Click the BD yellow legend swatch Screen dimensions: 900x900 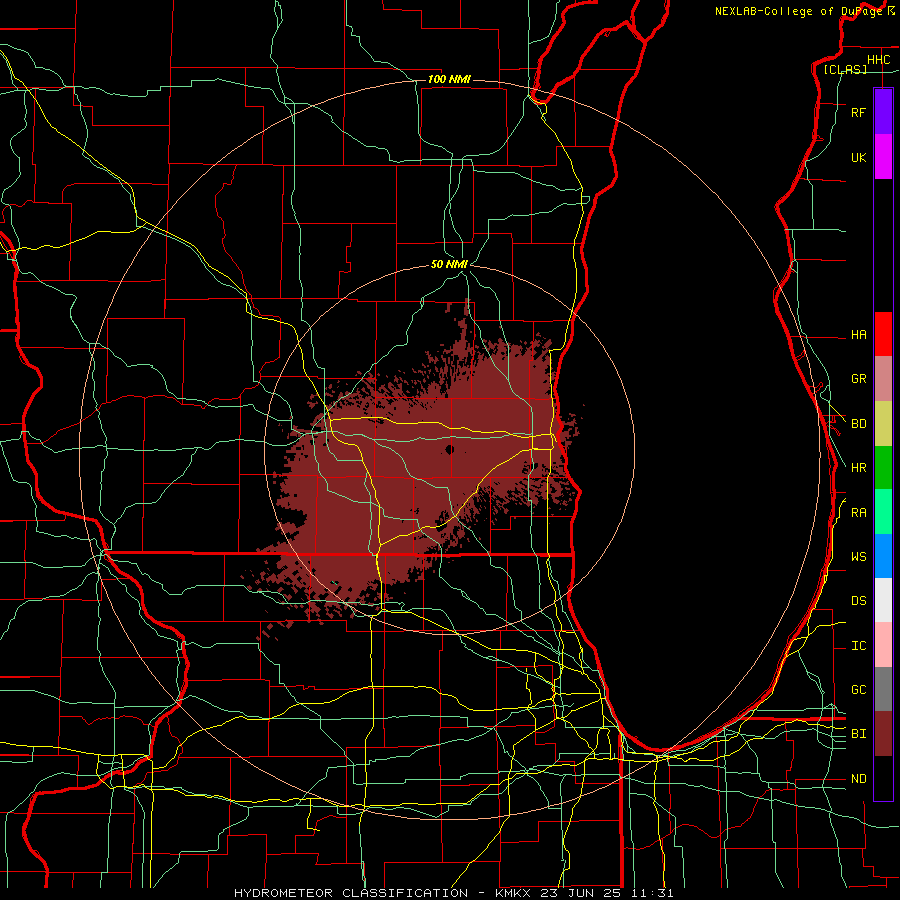883,424
